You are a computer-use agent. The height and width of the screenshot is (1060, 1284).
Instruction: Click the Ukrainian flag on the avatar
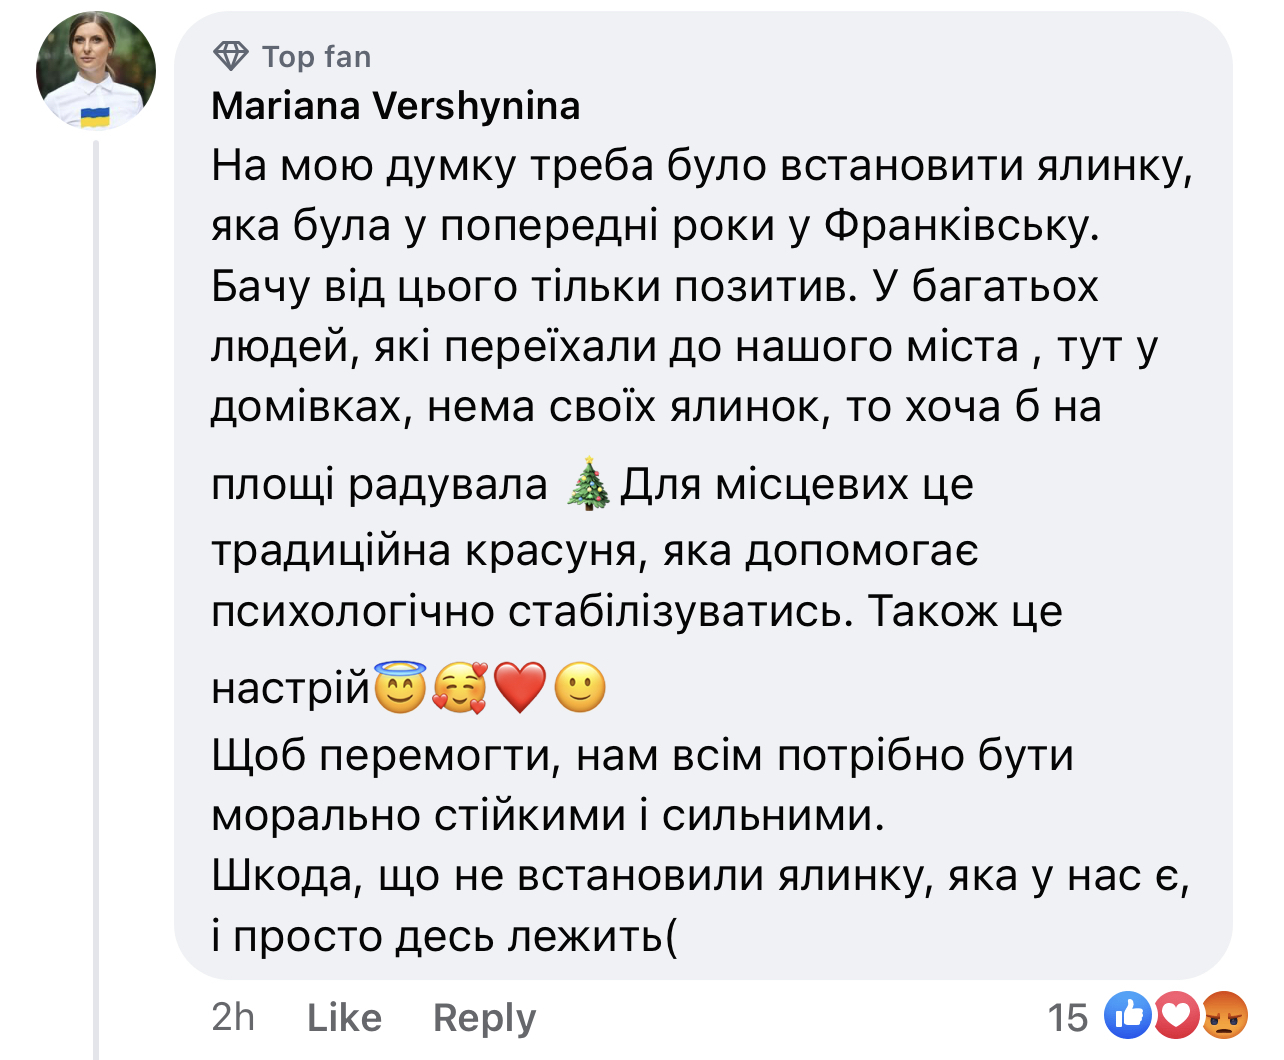click(95, 116)
